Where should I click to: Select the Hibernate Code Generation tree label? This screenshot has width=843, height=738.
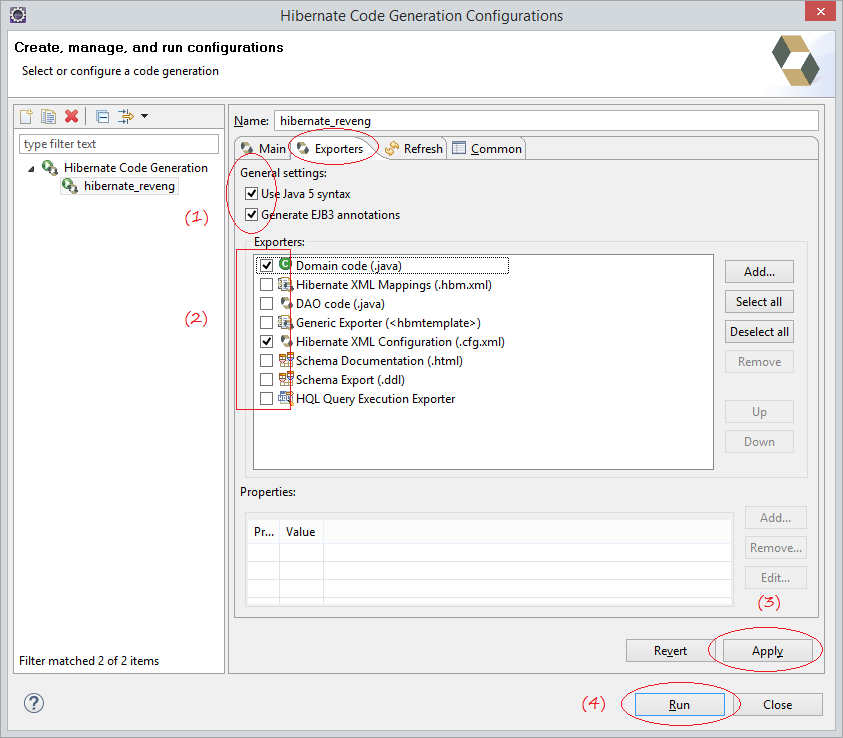click(135, 168)
